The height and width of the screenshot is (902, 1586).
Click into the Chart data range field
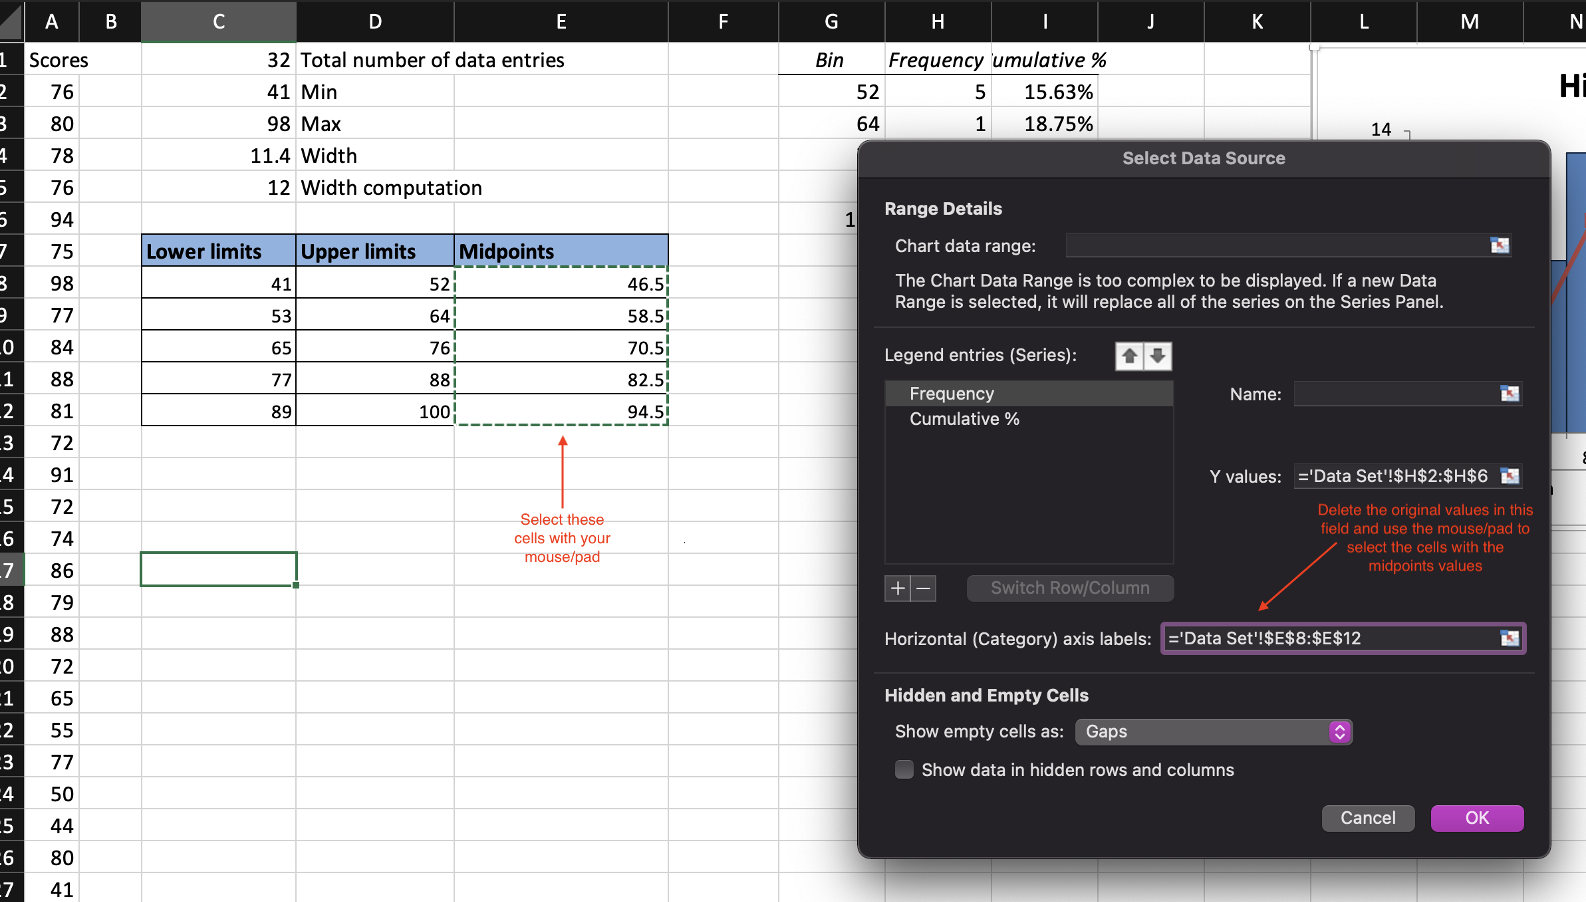pyautogui.click(x=1275, y=246)
